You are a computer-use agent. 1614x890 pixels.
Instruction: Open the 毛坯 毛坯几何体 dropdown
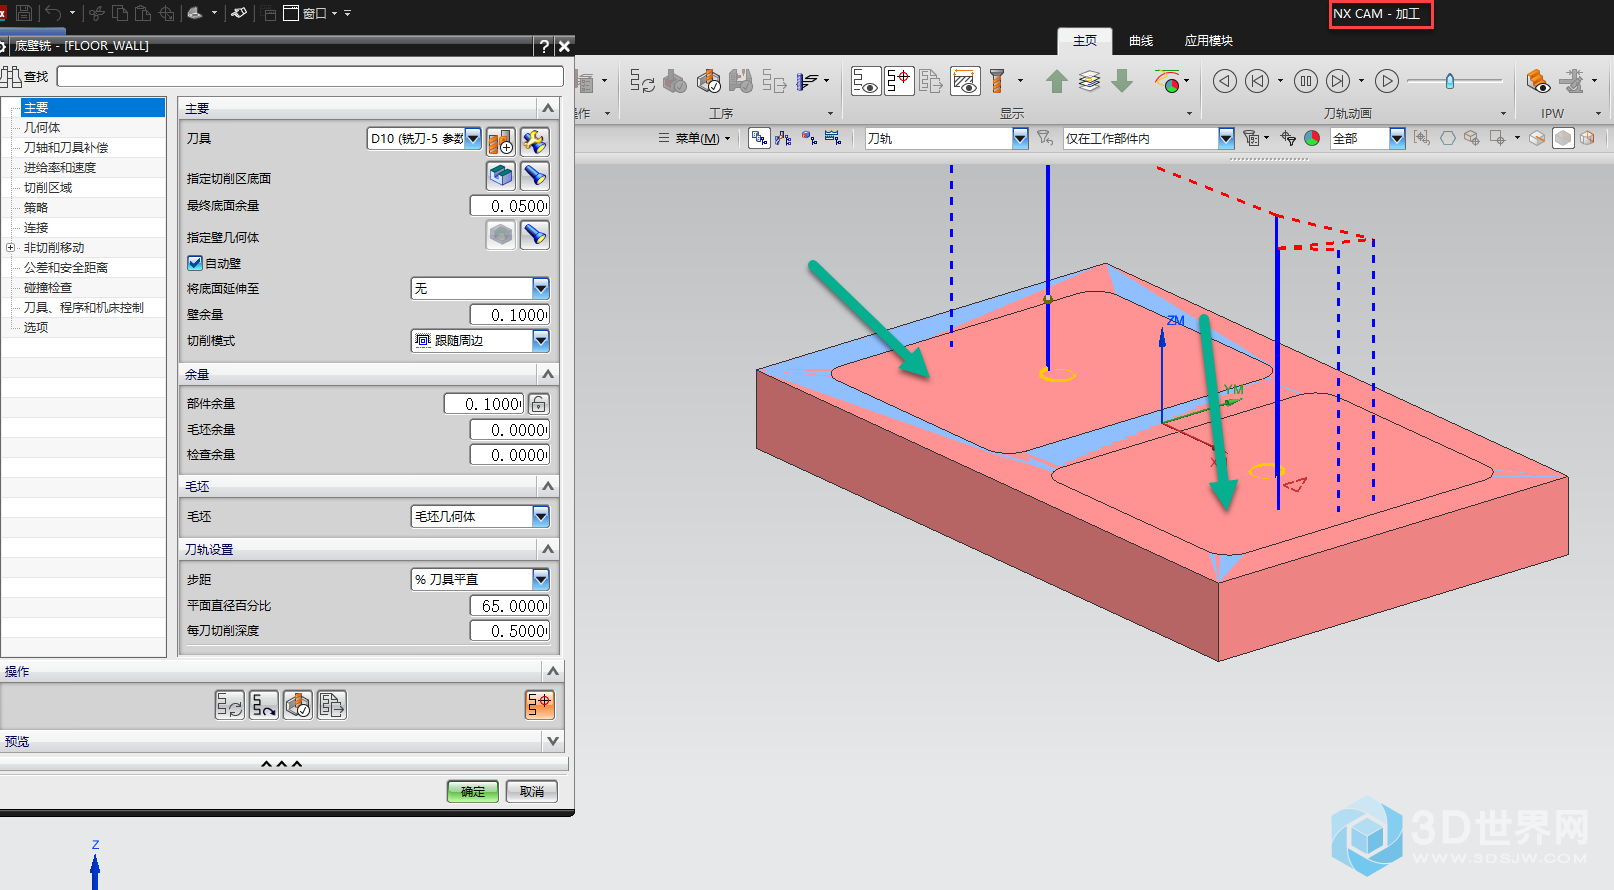(541, 516)
